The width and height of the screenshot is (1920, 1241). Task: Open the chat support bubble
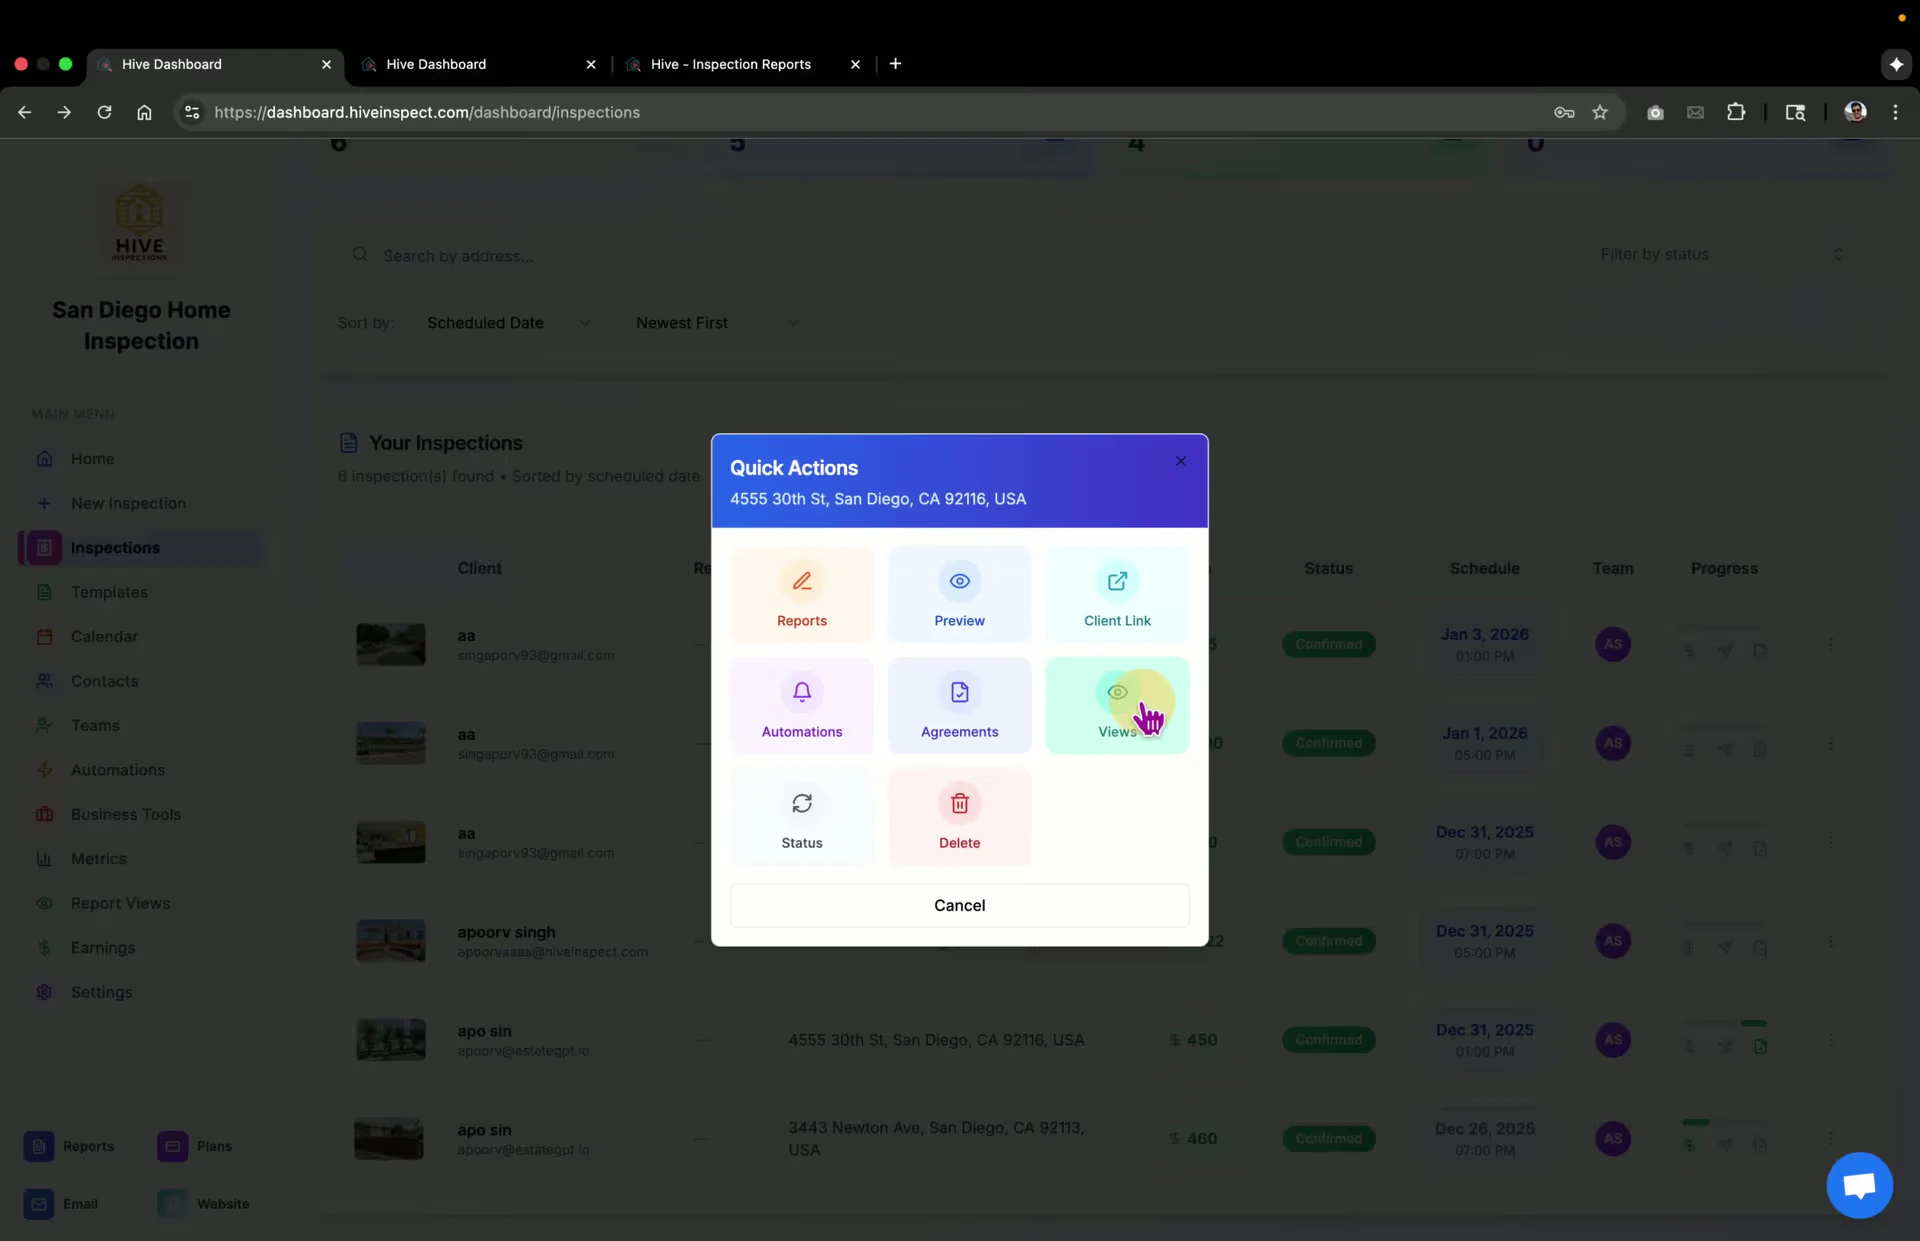pyautogui.click(x=1858, y=1185)
